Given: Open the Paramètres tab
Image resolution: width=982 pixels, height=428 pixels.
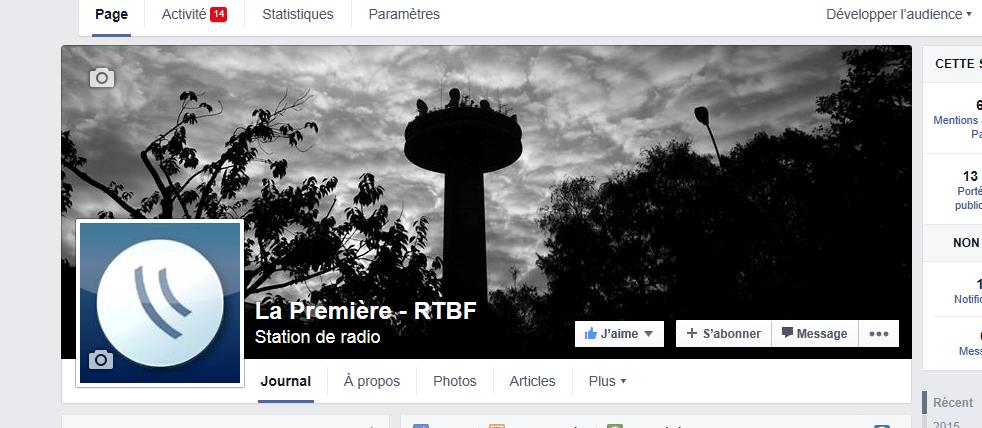Looking at the screenshot, I should click(x=404, y=14).
